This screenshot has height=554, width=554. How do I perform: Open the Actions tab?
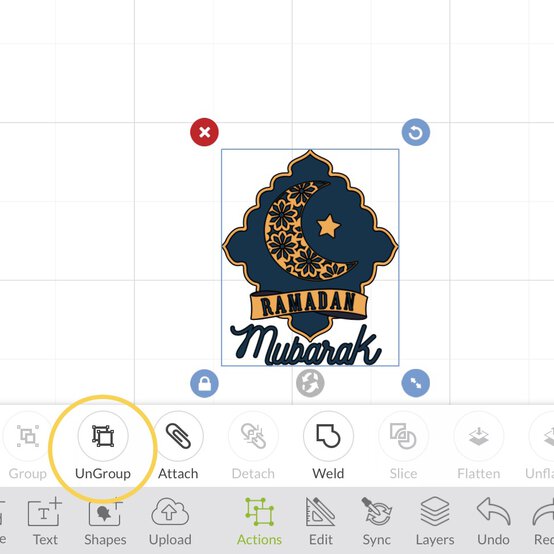259,521
